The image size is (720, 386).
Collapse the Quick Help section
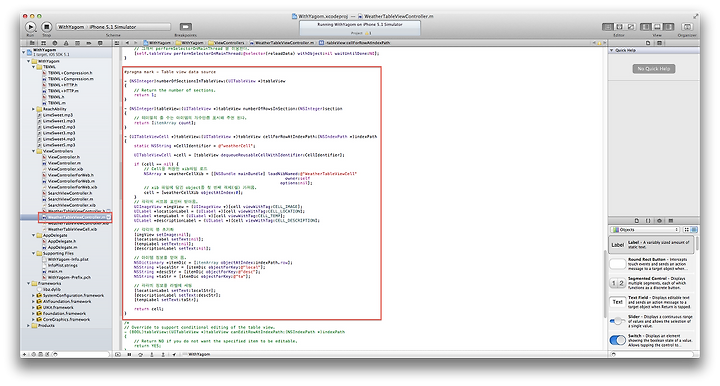pos(612,50)
